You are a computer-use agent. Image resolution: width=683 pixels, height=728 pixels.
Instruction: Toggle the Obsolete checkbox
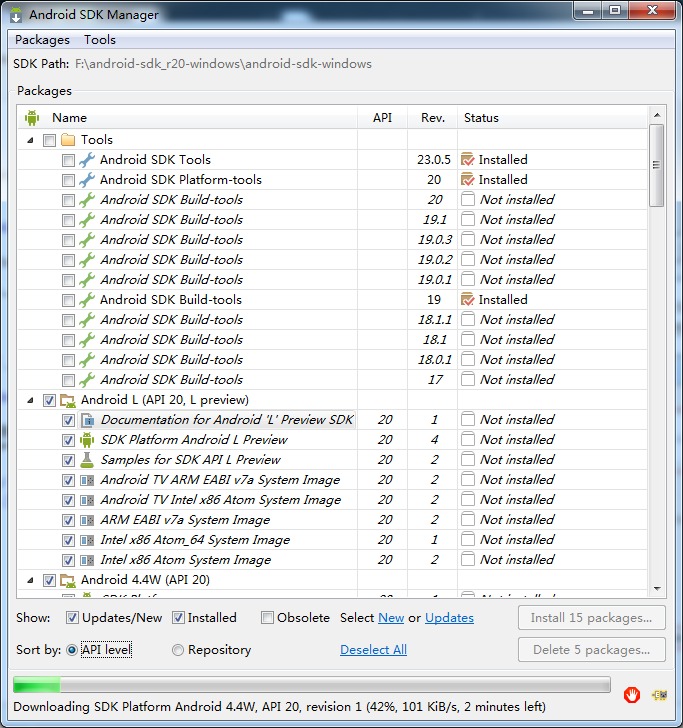pyautogui.click(x=267, y=618)
